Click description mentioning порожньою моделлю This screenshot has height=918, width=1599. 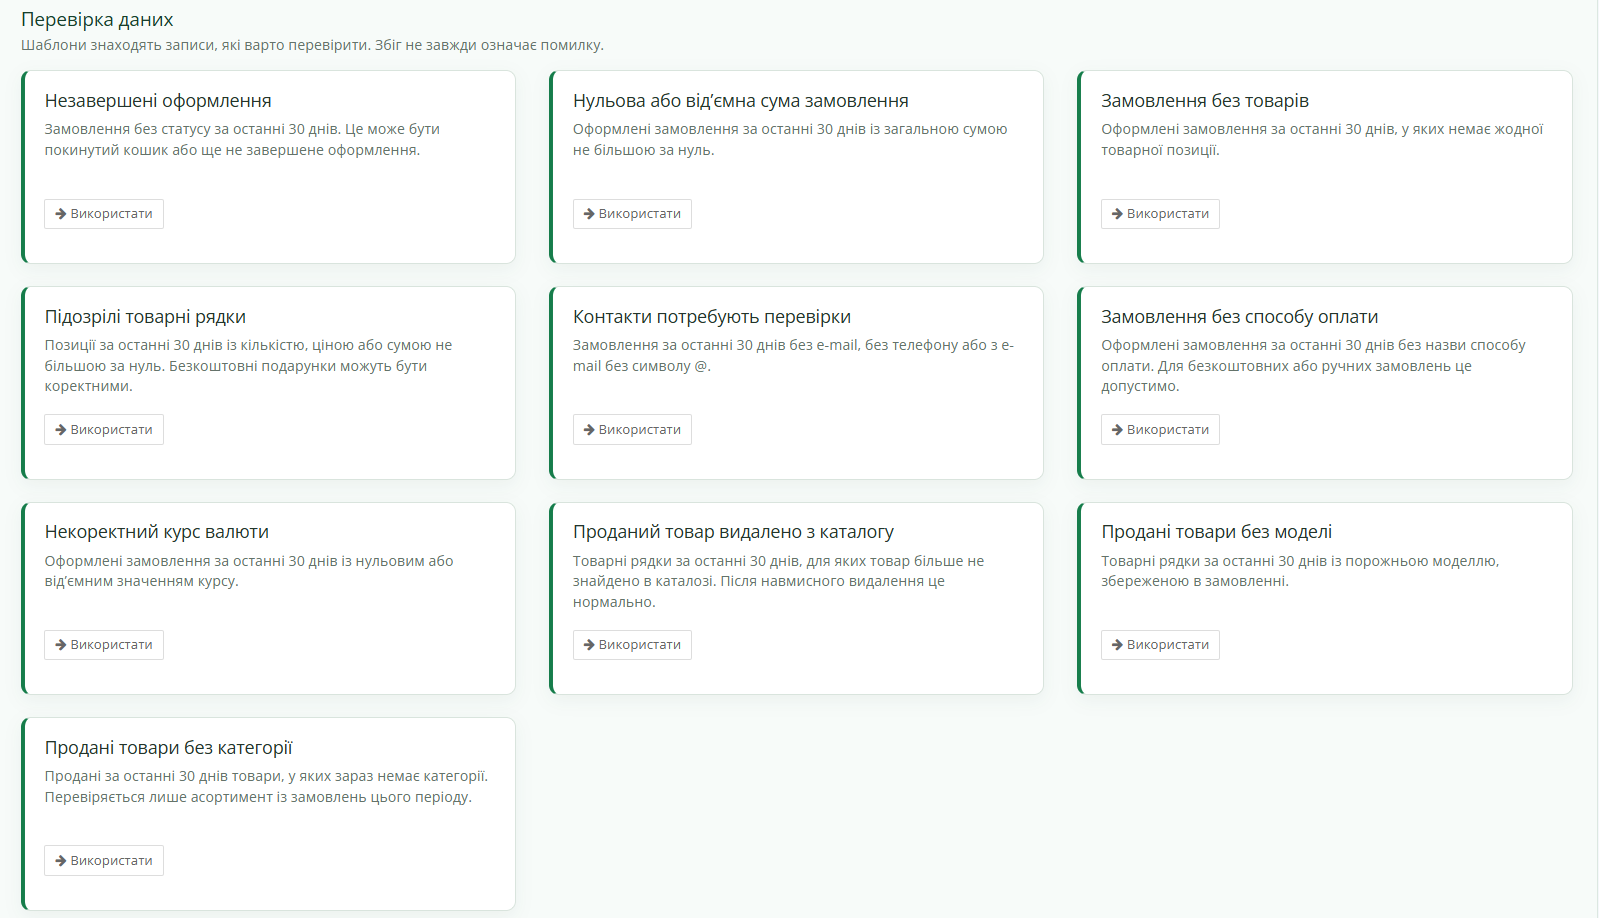pyautogui.click(x=1300, y=571)
